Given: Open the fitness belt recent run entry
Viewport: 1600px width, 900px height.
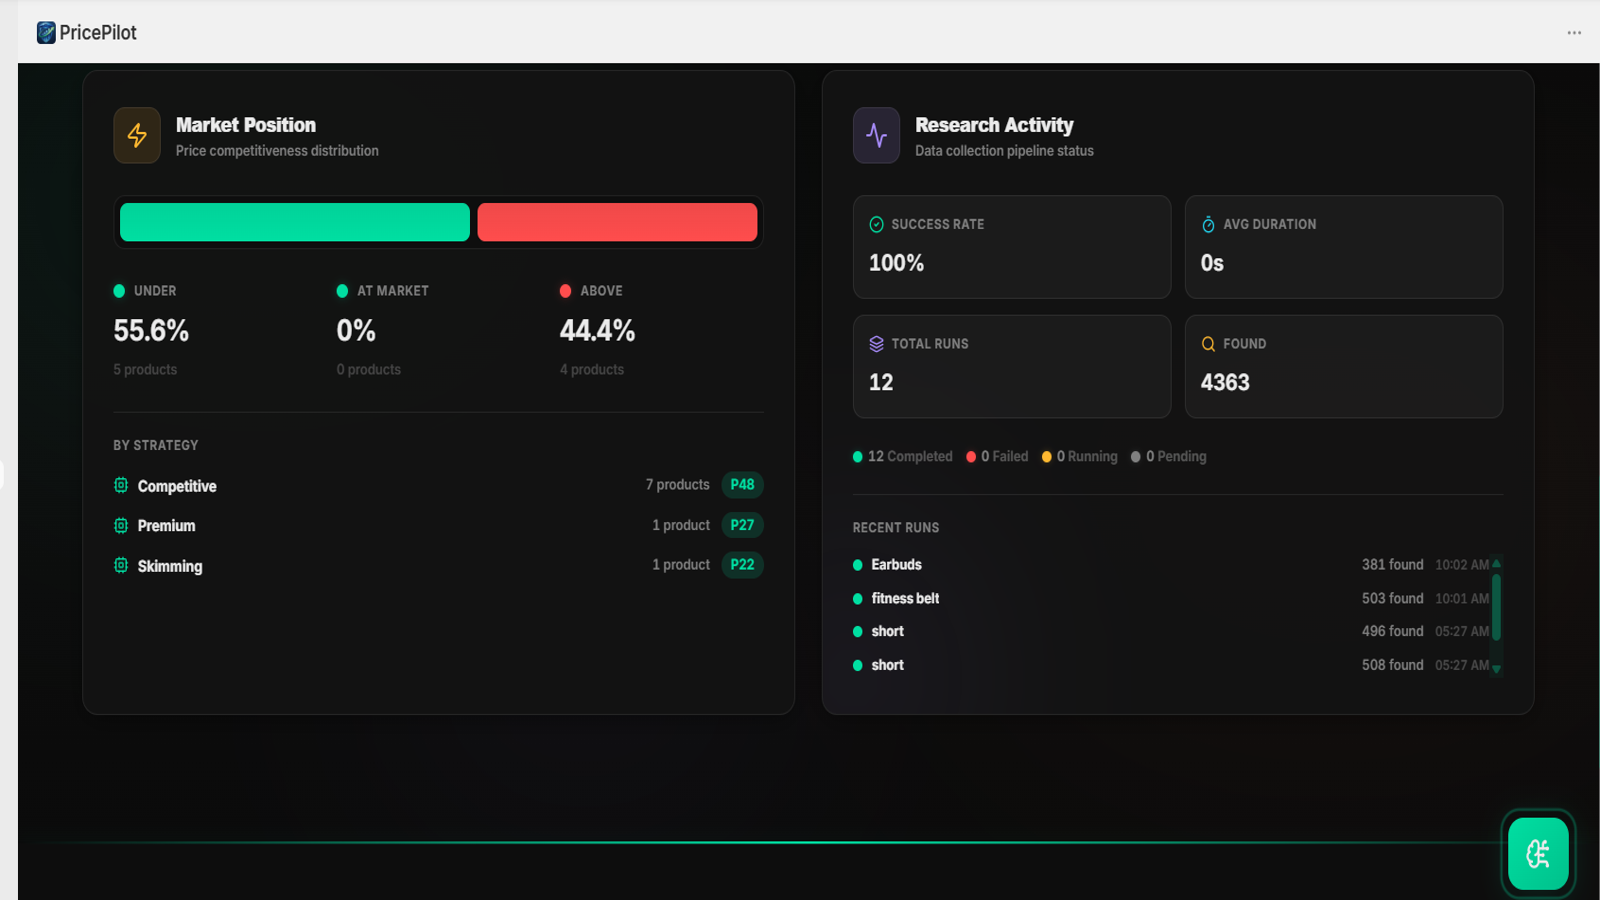Looking at the screenshot, I should tap(1171, 598).
